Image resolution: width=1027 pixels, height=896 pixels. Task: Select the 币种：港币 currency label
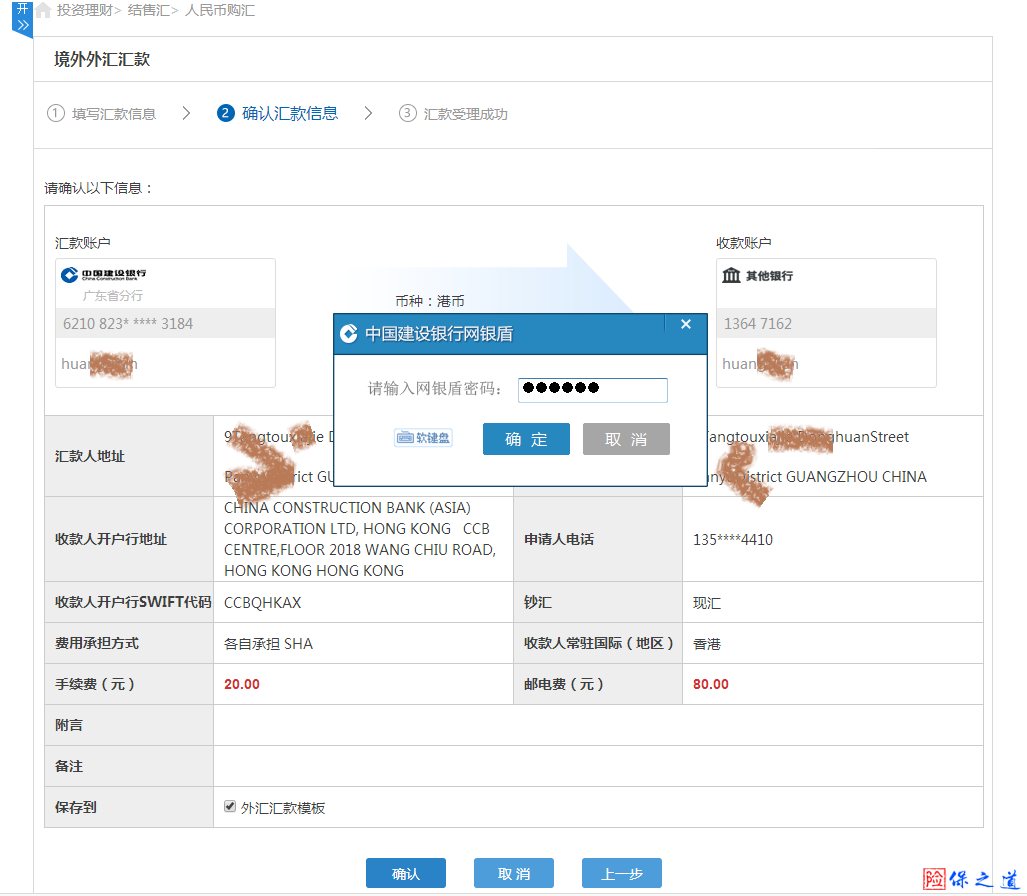430,301
